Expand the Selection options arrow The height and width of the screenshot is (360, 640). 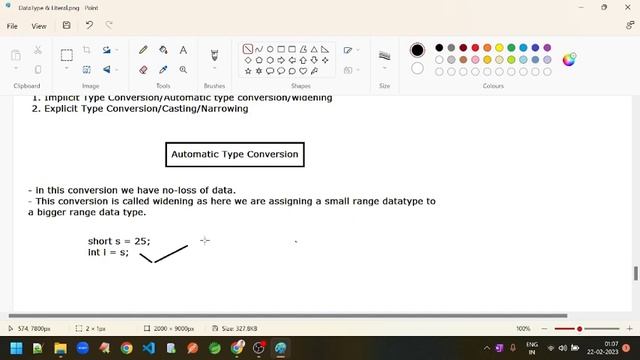click(x=67, y=68)
